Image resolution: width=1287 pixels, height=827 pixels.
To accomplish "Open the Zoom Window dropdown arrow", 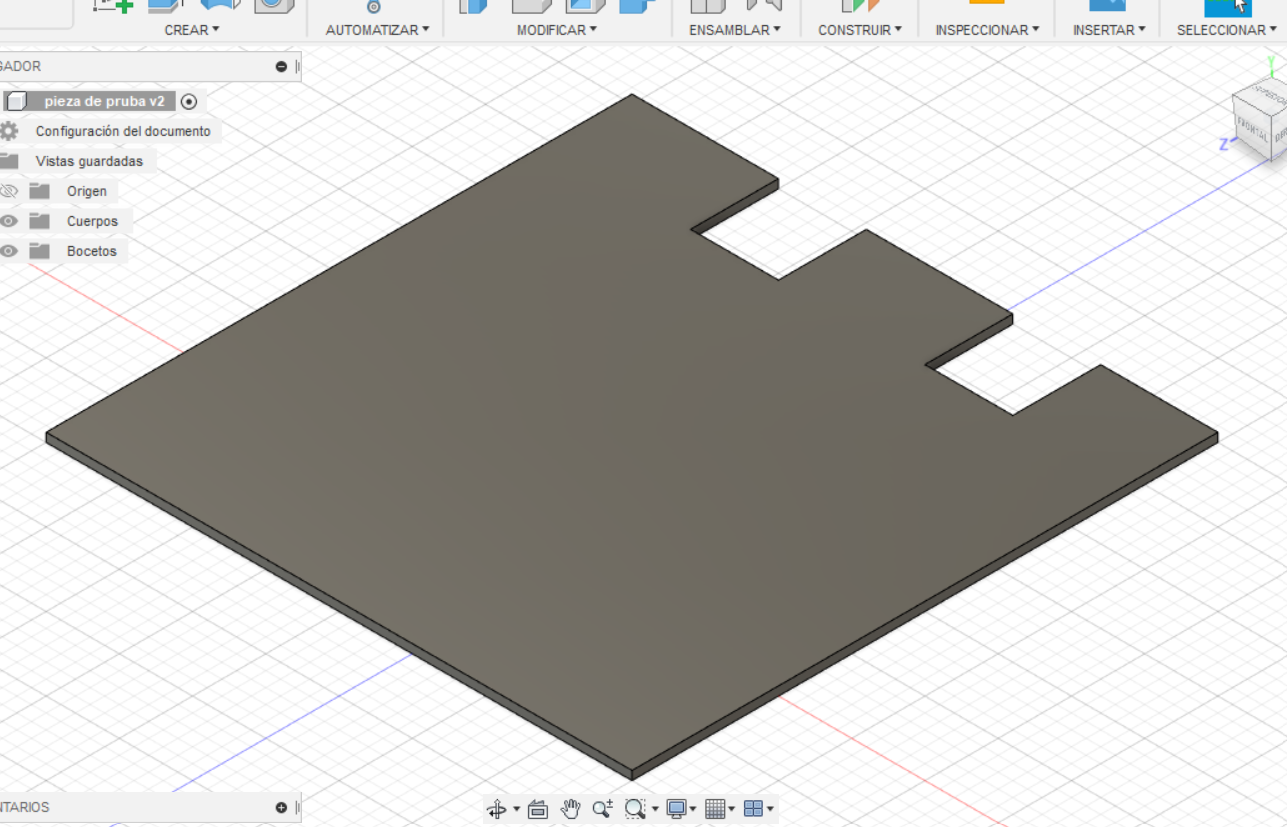I will (655, 809).
